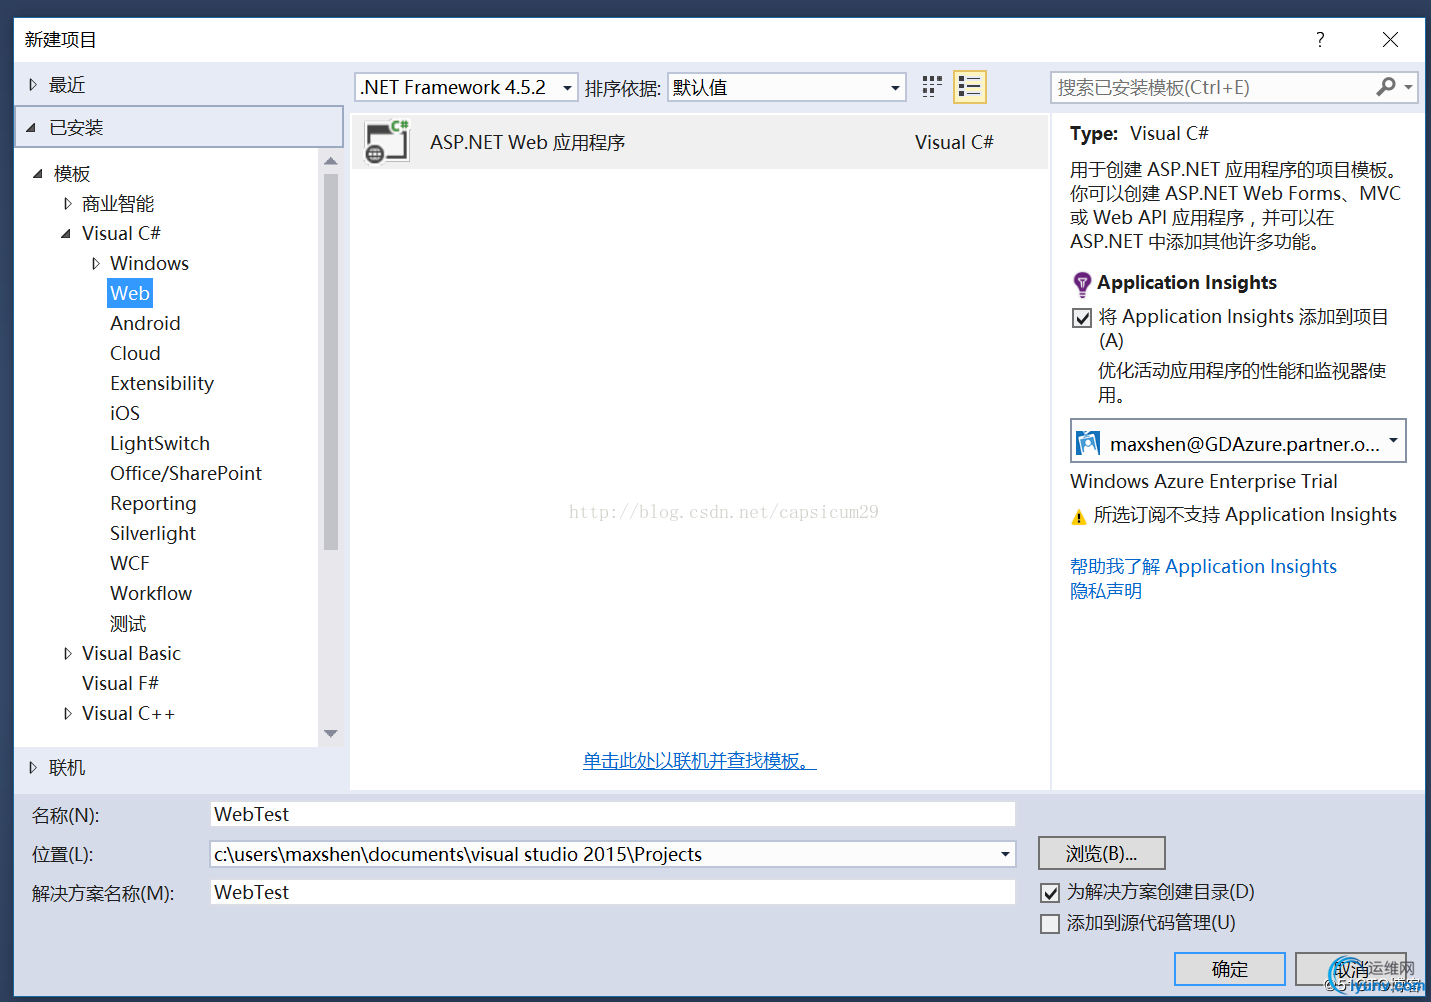Select the Workflow template category
Screen dimensions: 1431x1002
151,593
